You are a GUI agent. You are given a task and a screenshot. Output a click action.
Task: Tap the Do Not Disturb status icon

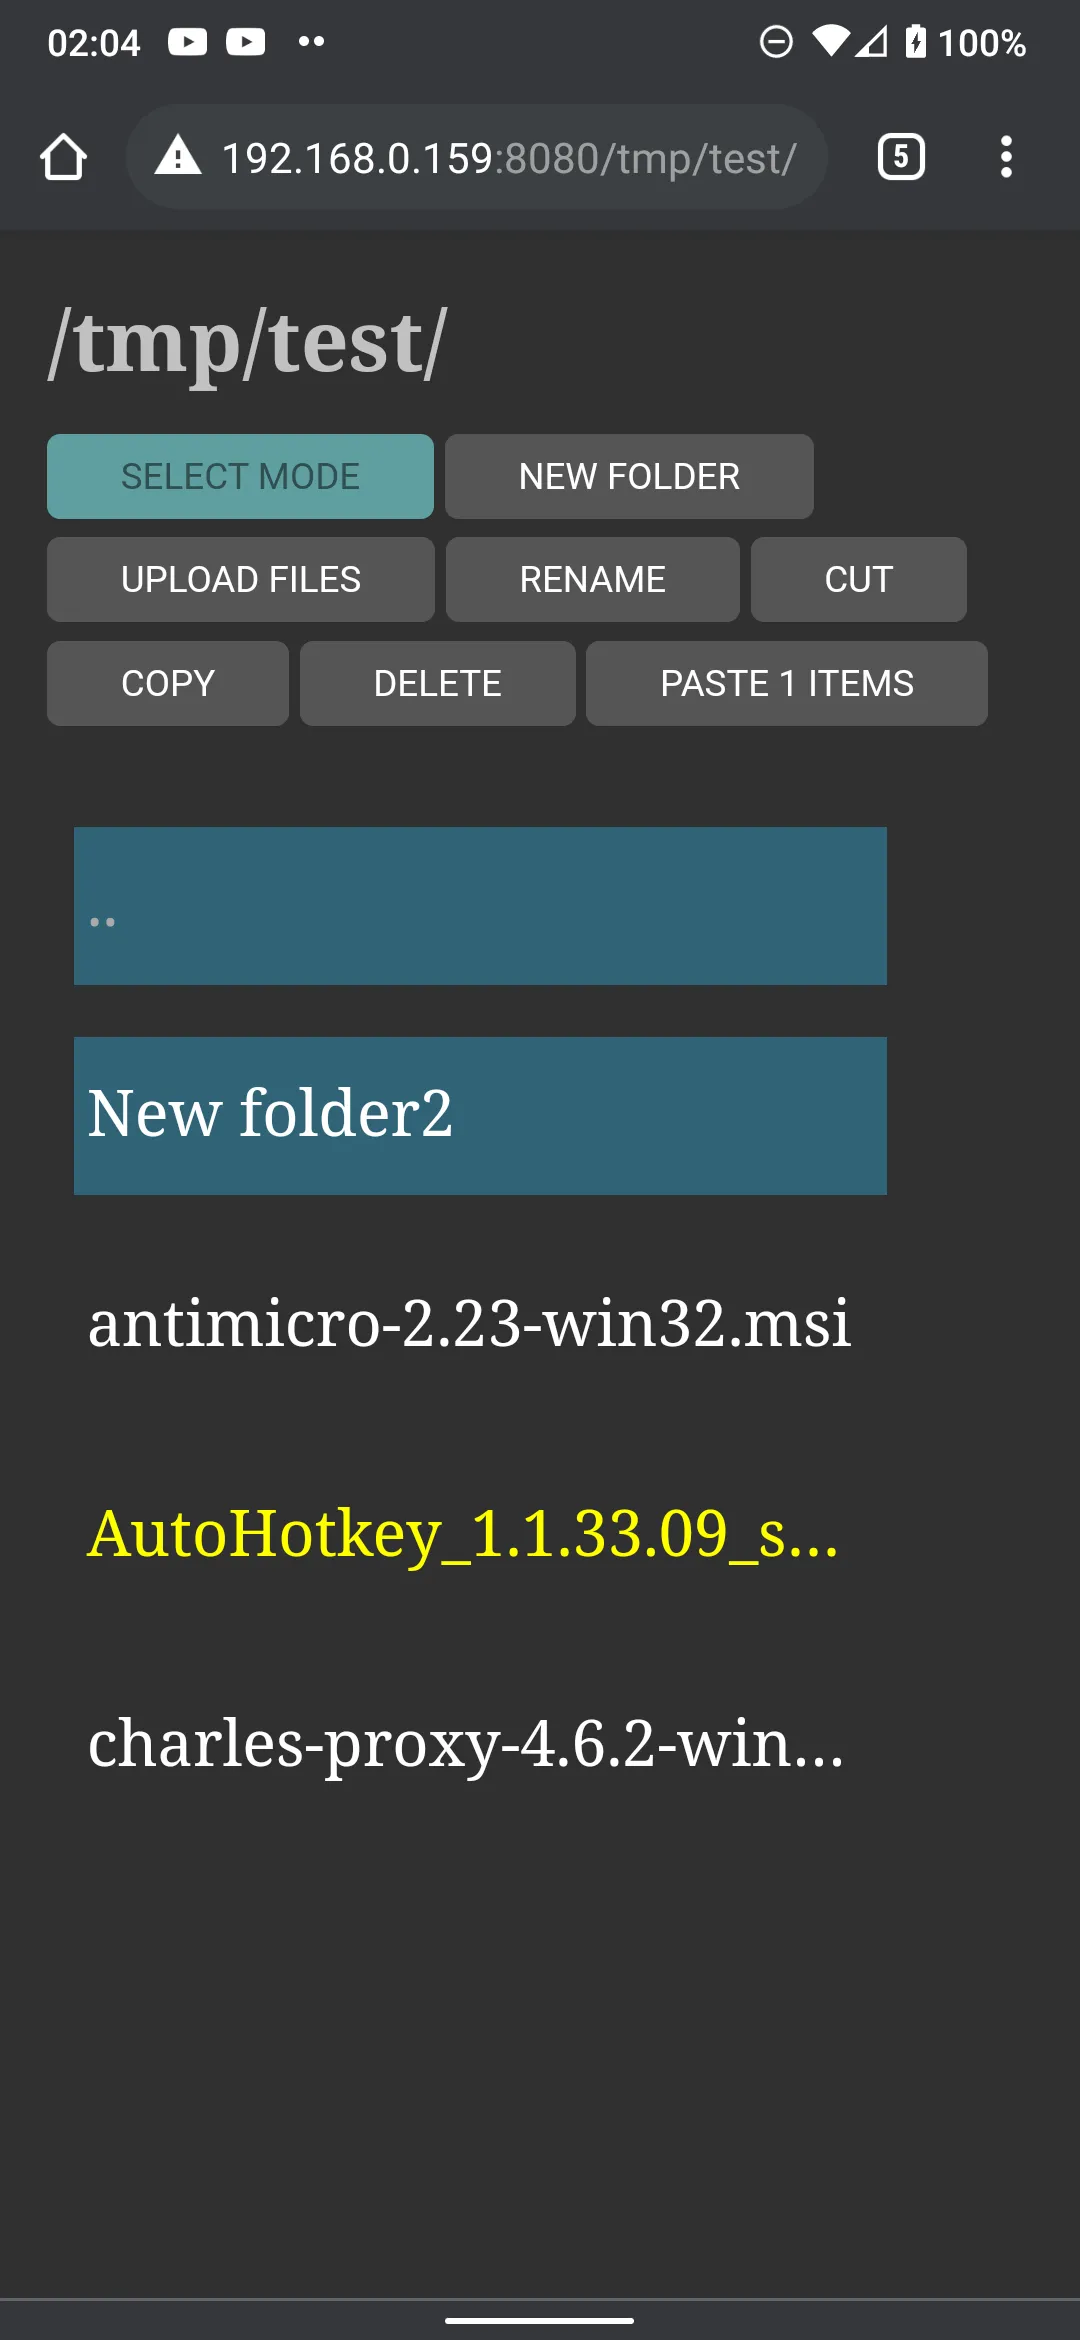point(776,42)
